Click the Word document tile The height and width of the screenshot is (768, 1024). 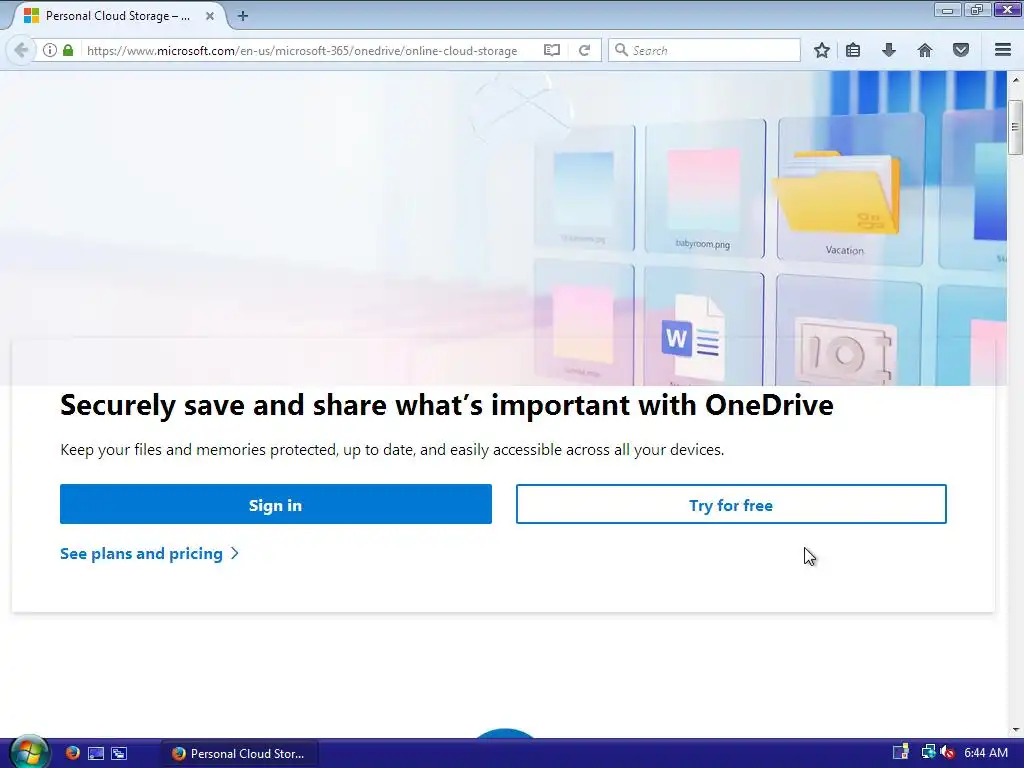click(703, 328)
